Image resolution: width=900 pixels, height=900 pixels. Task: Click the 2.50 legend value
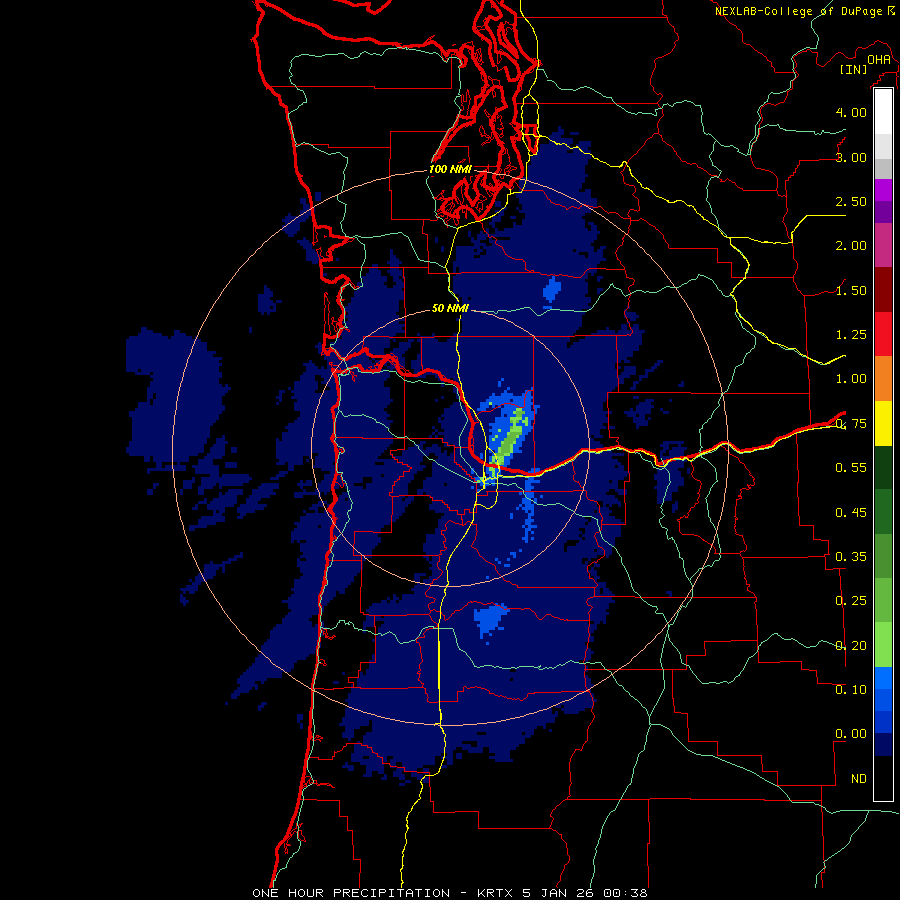(851, 201)
